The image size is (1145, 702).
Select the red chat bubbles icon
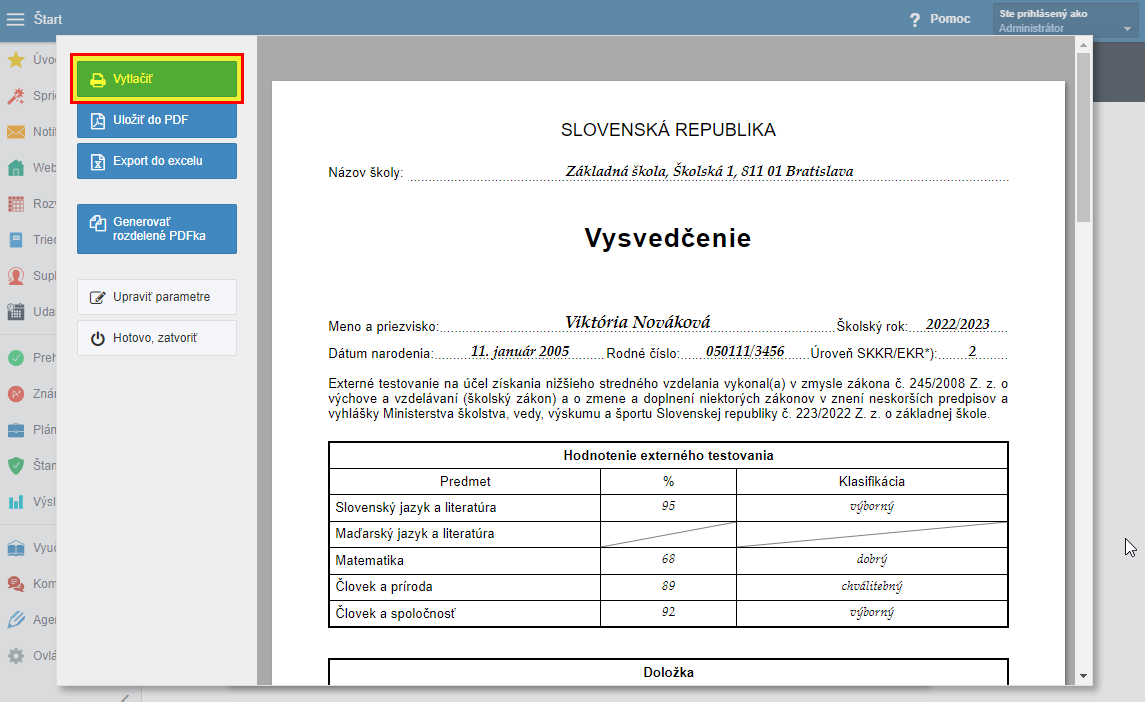click(15, 584)
